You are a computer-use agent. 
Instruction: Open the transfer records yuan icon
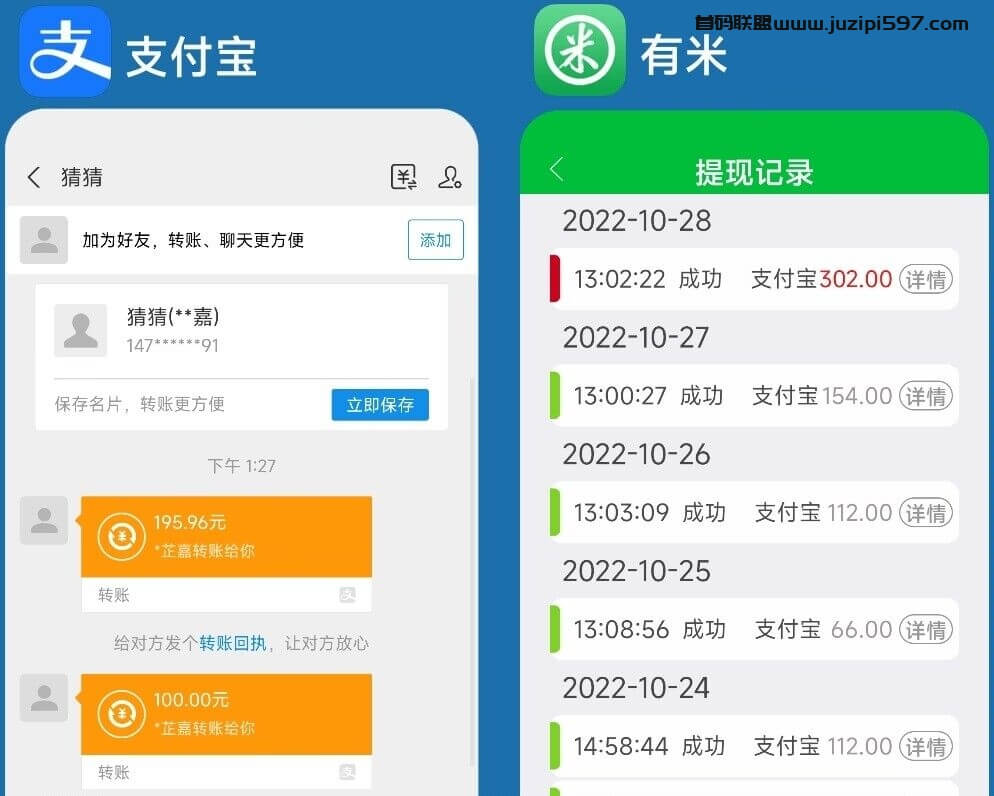[x=403, y=177]
